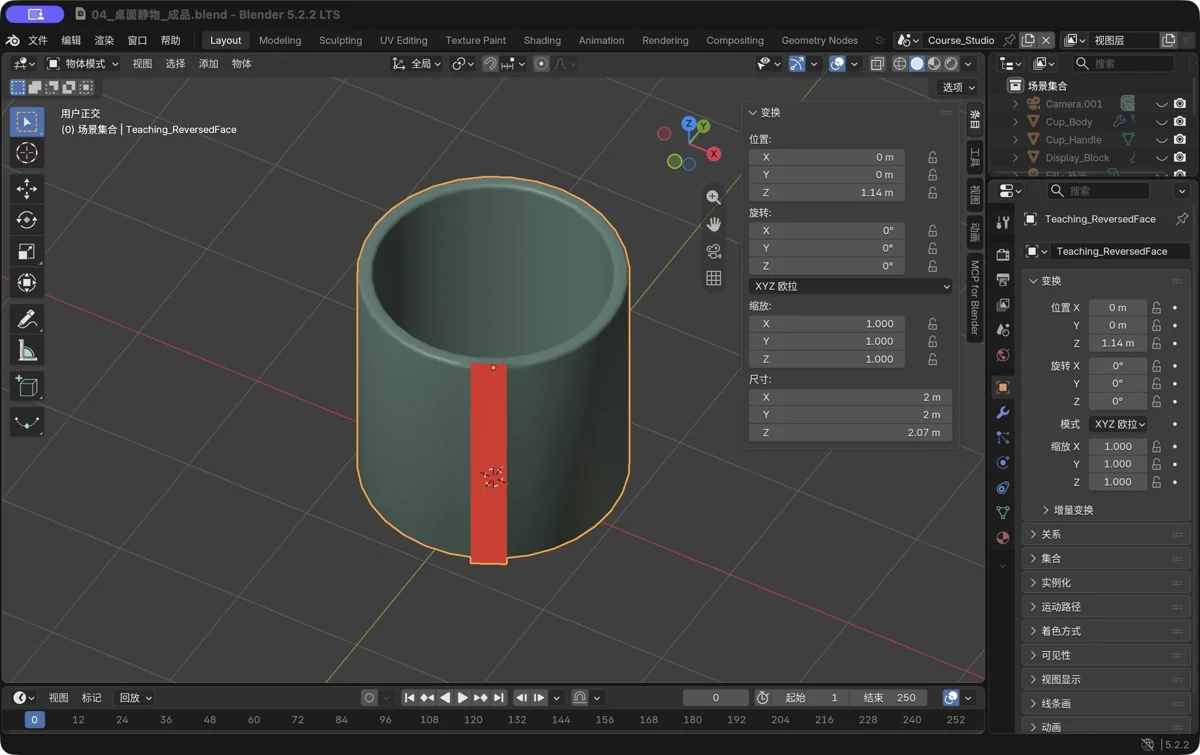Expand the 关系 panel
This screenshot has height=755, width=1200.
click(1107, 534)
